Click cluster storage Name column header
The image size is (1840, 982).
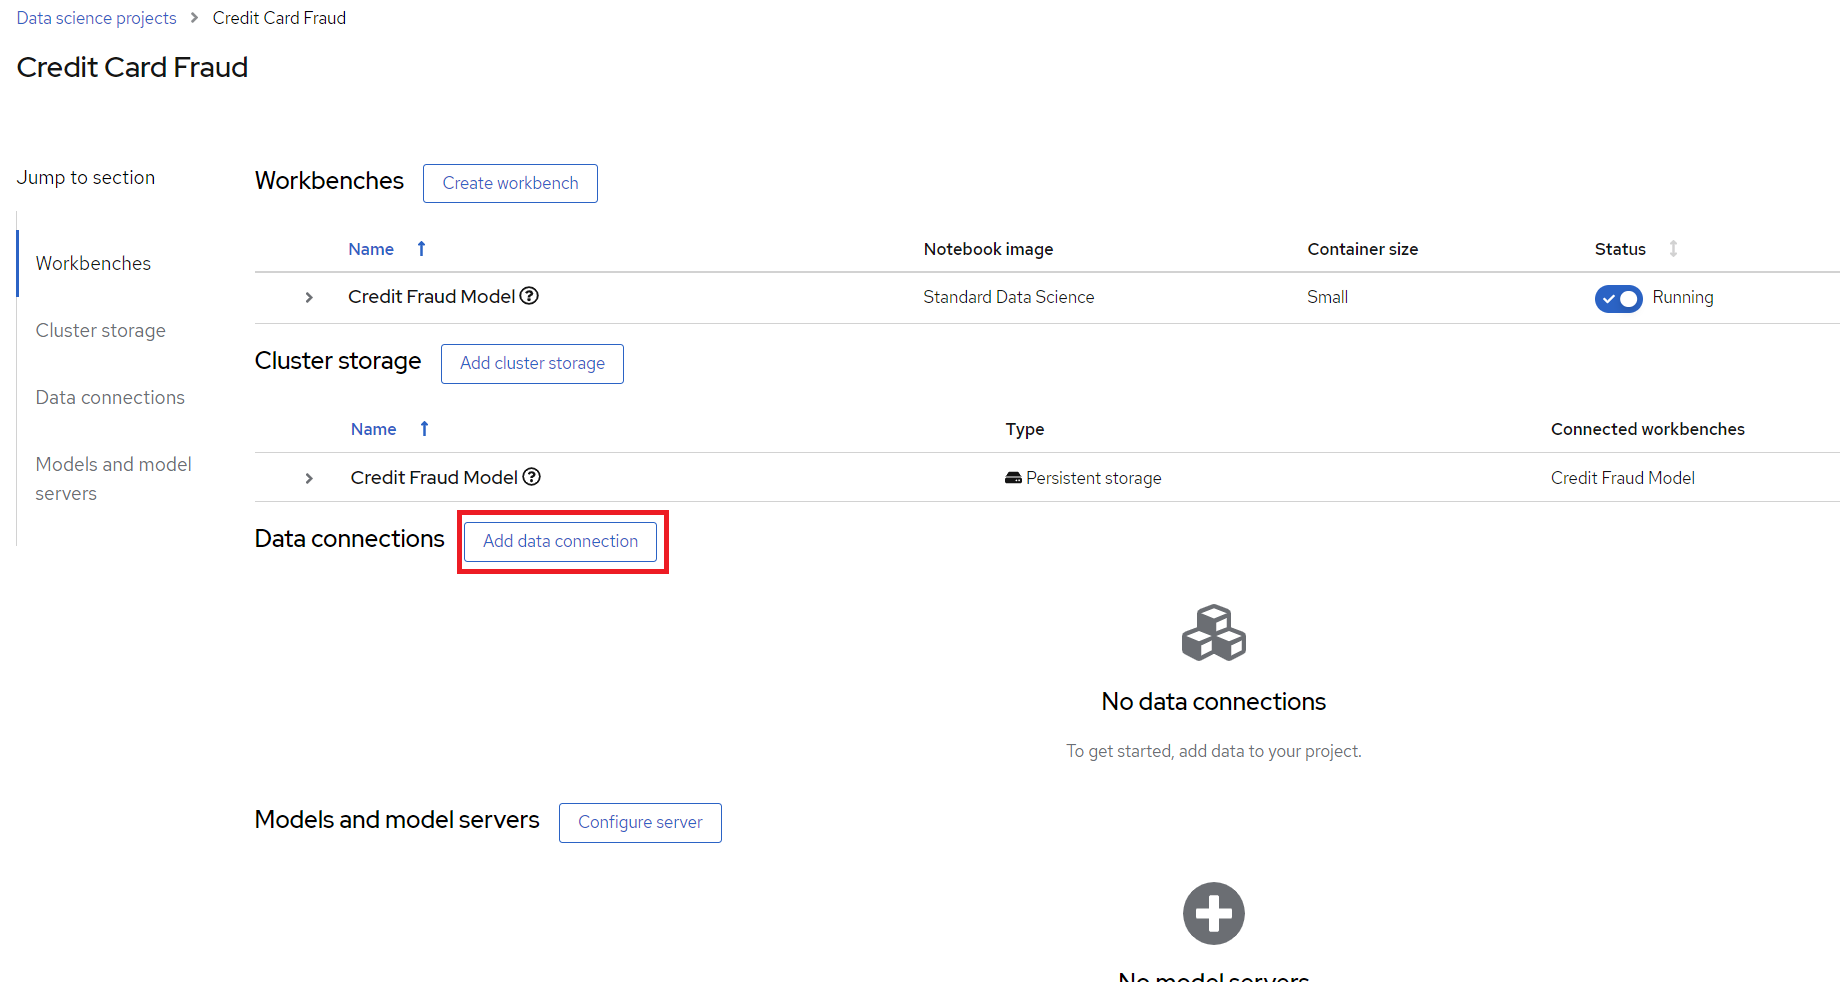click(373, 429)
